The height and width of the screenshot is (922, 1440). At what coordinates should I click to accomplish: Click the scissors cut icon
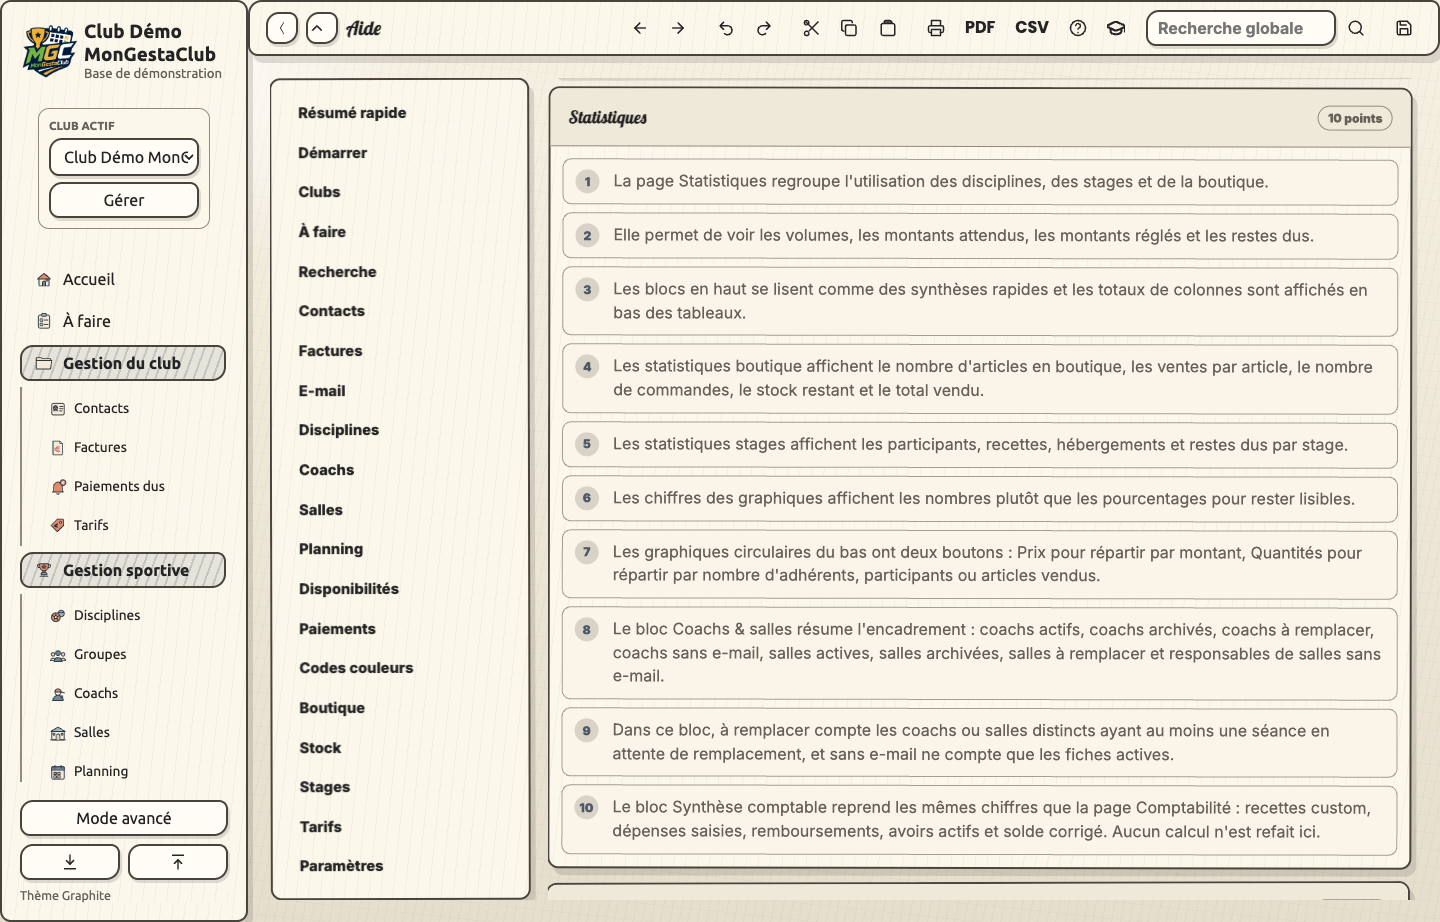(811, 28)
